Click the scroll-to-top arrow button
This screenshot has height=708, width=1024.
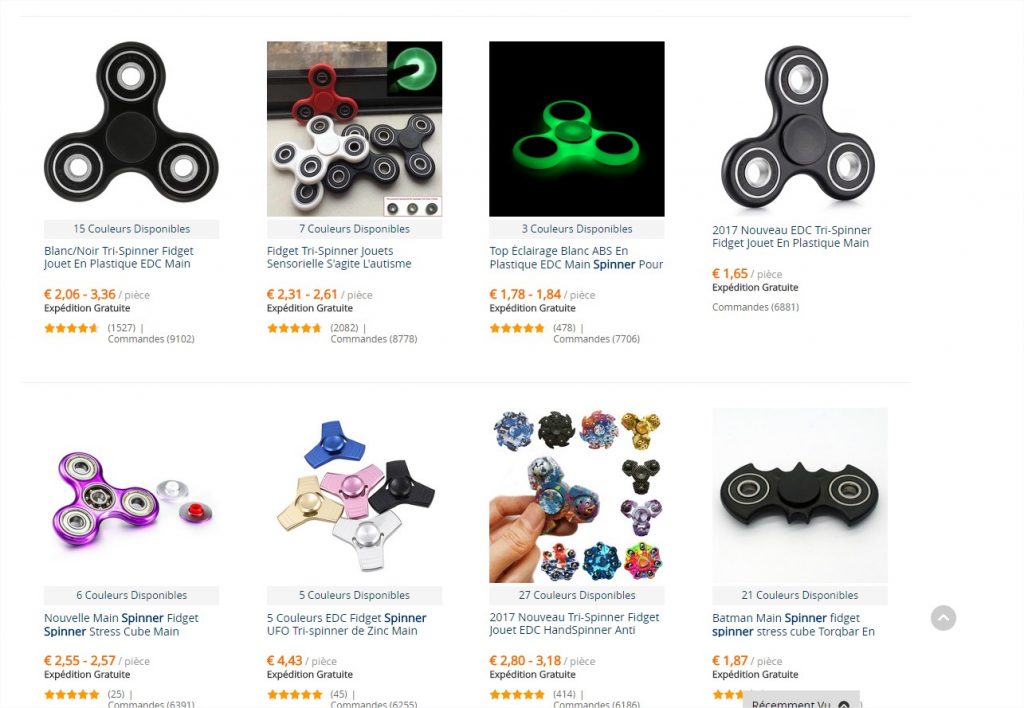(x=943, y=618)
